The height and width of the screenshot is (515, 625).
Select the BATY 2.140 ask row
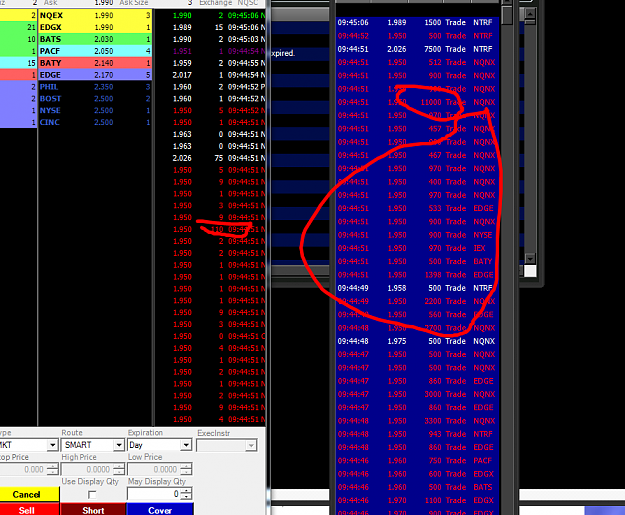[x=95, y=63]
